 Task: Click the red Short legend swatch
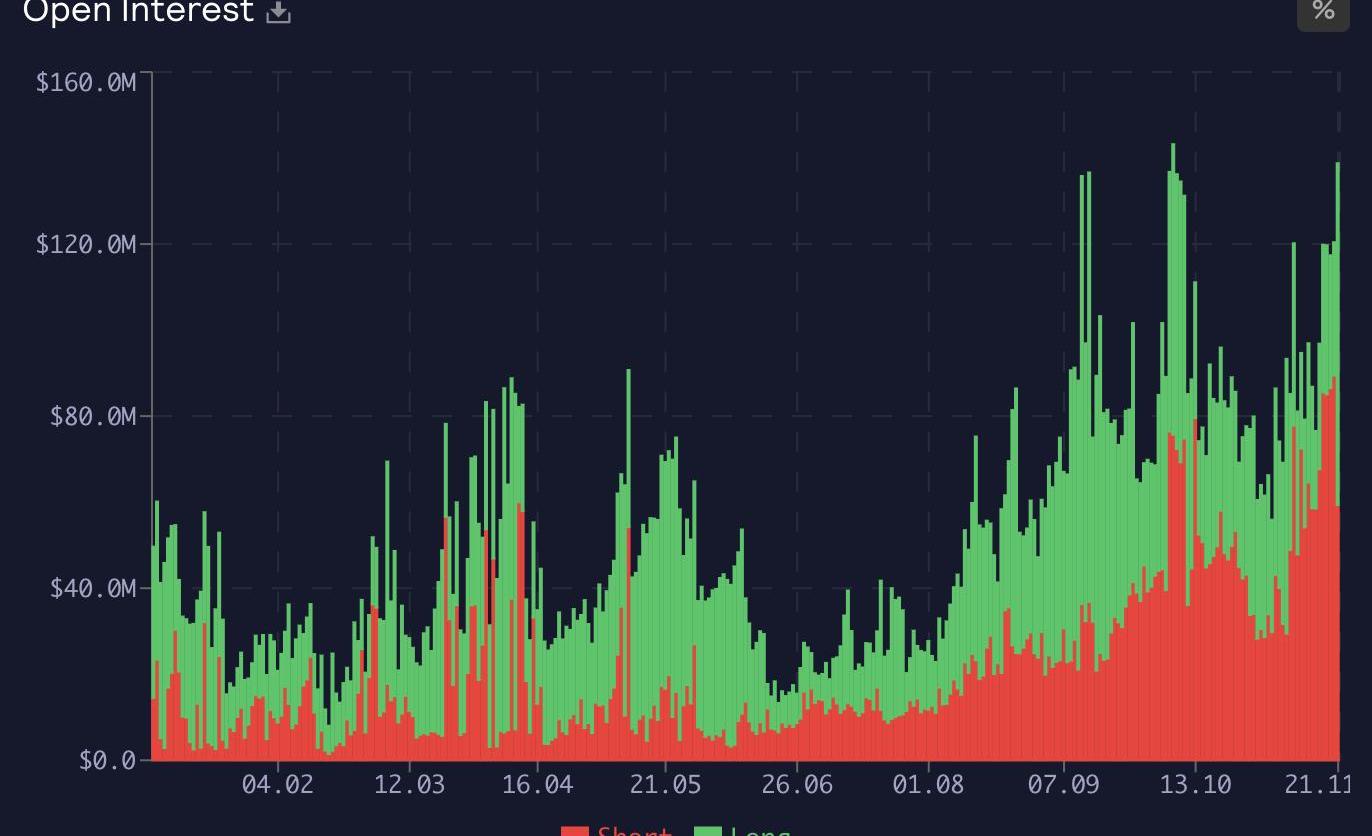(x=575, y=831)
